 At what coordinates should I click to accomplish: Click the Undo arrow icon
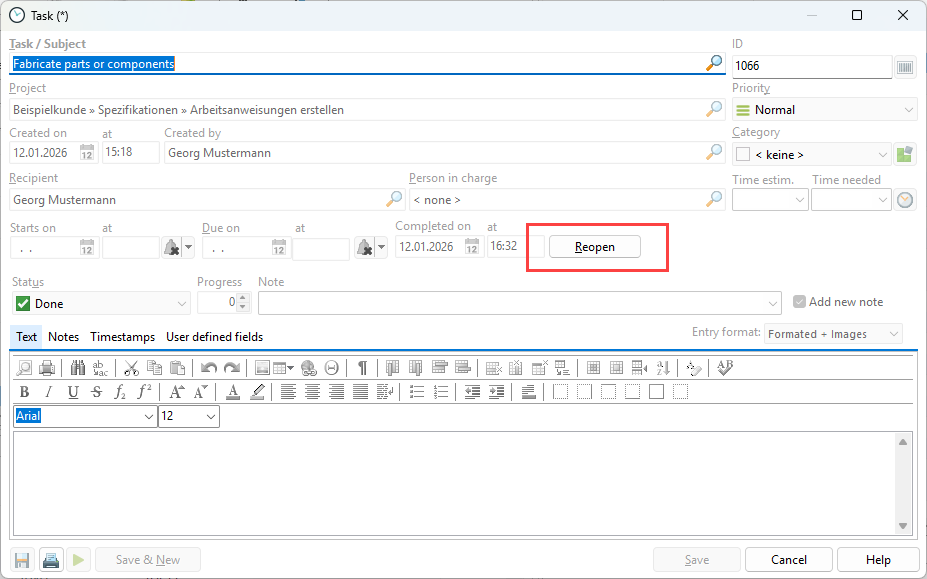tap(209, 367)
